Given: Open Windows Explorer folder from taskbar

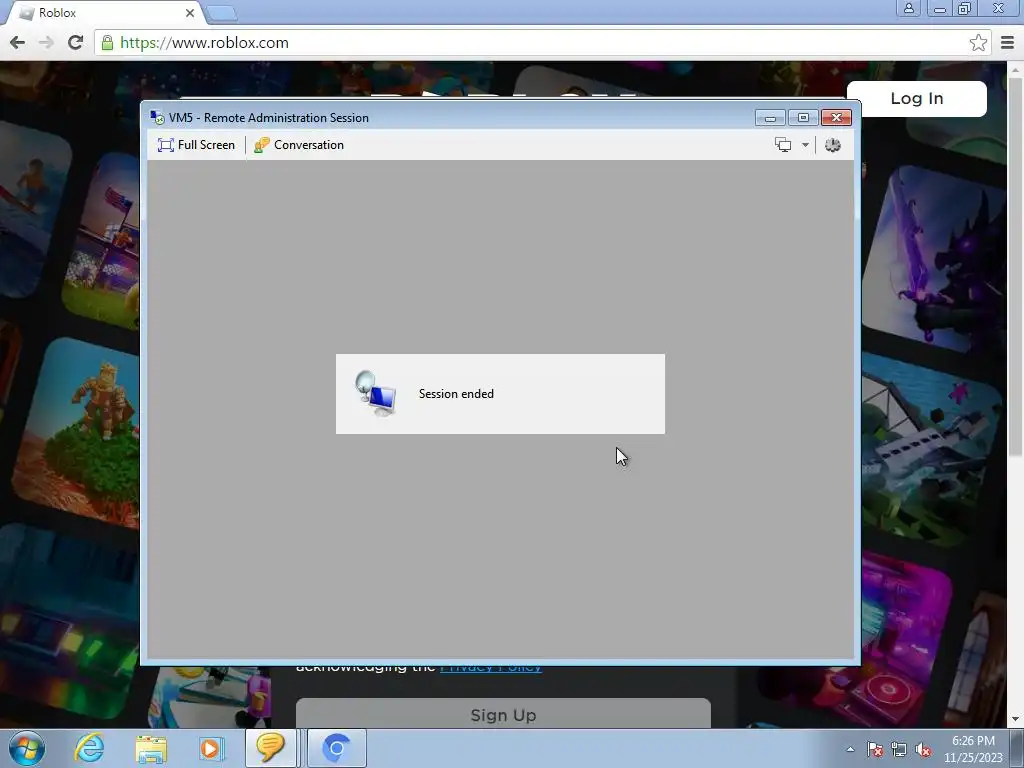Looking at the screenshot, I should [151, 748].
